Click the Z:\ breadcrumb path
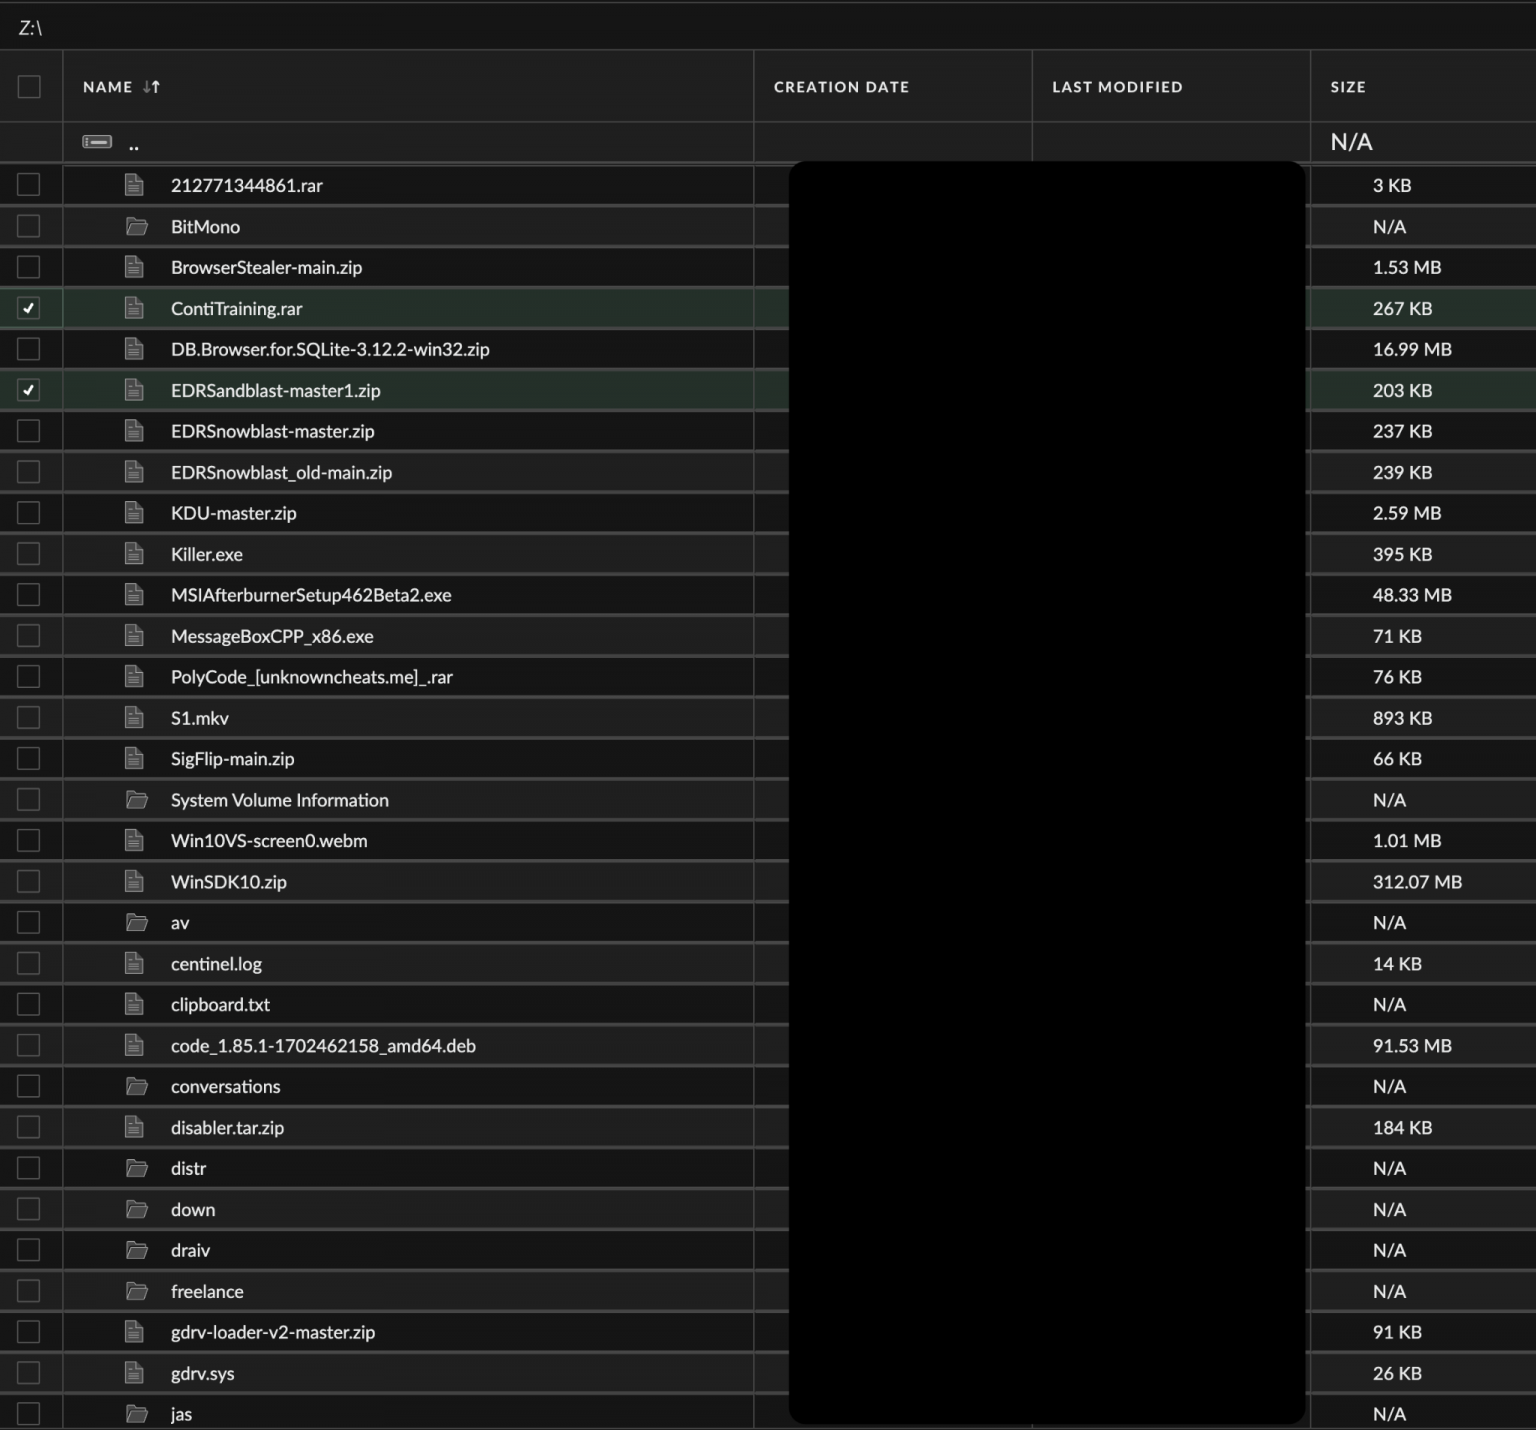 point(29,27)
